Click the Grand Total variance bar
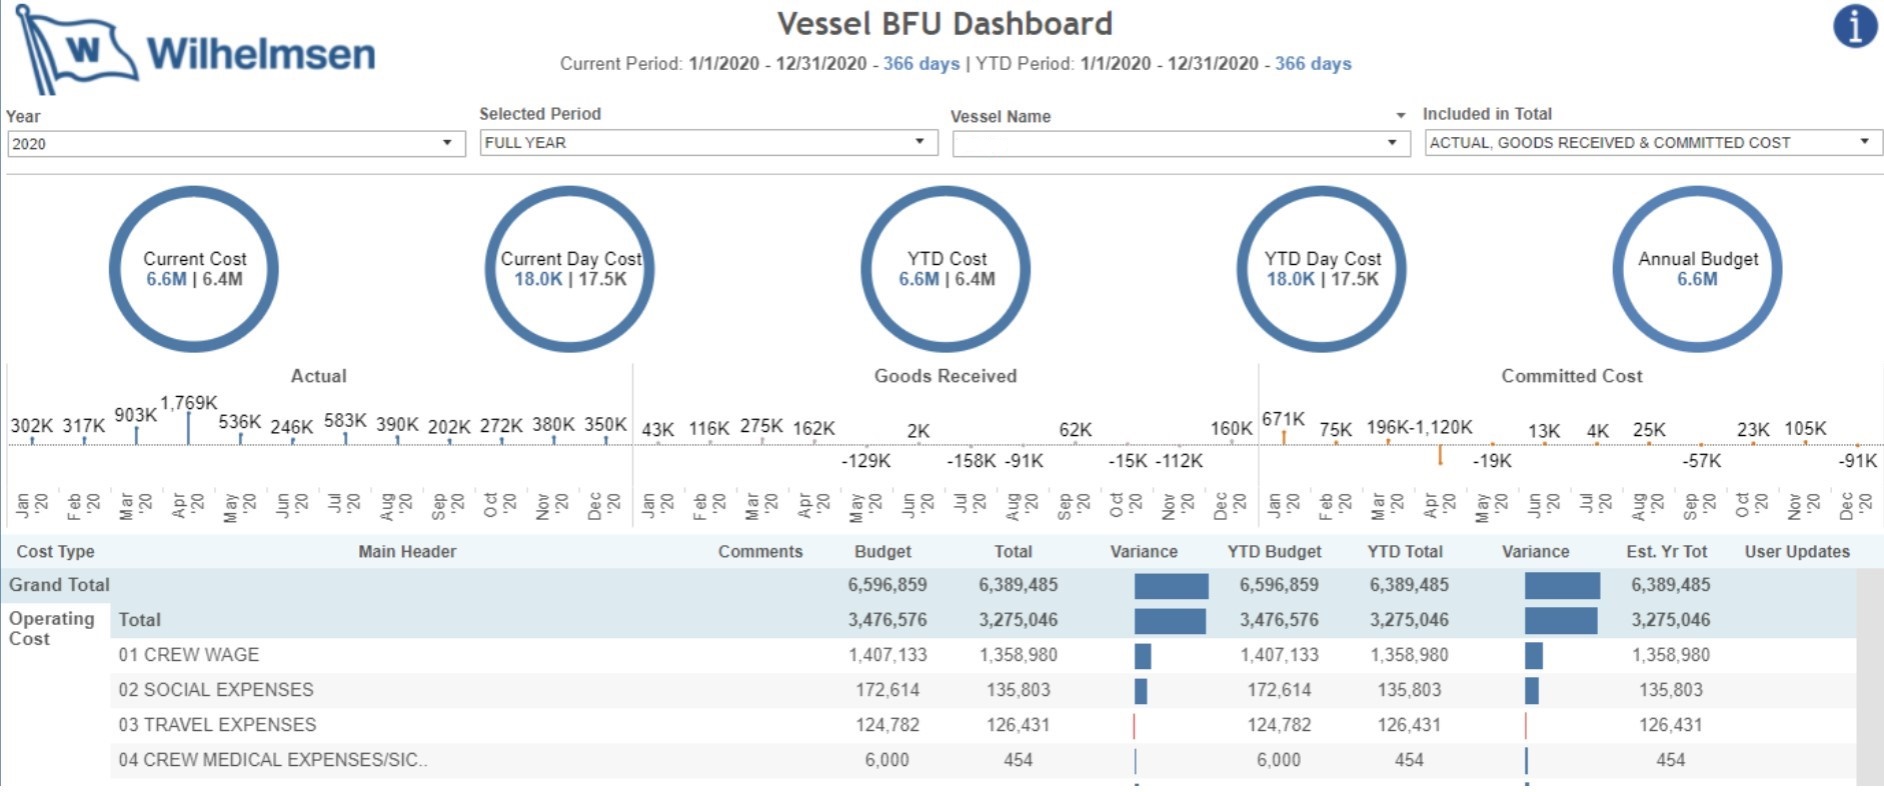 point(1171,586)
